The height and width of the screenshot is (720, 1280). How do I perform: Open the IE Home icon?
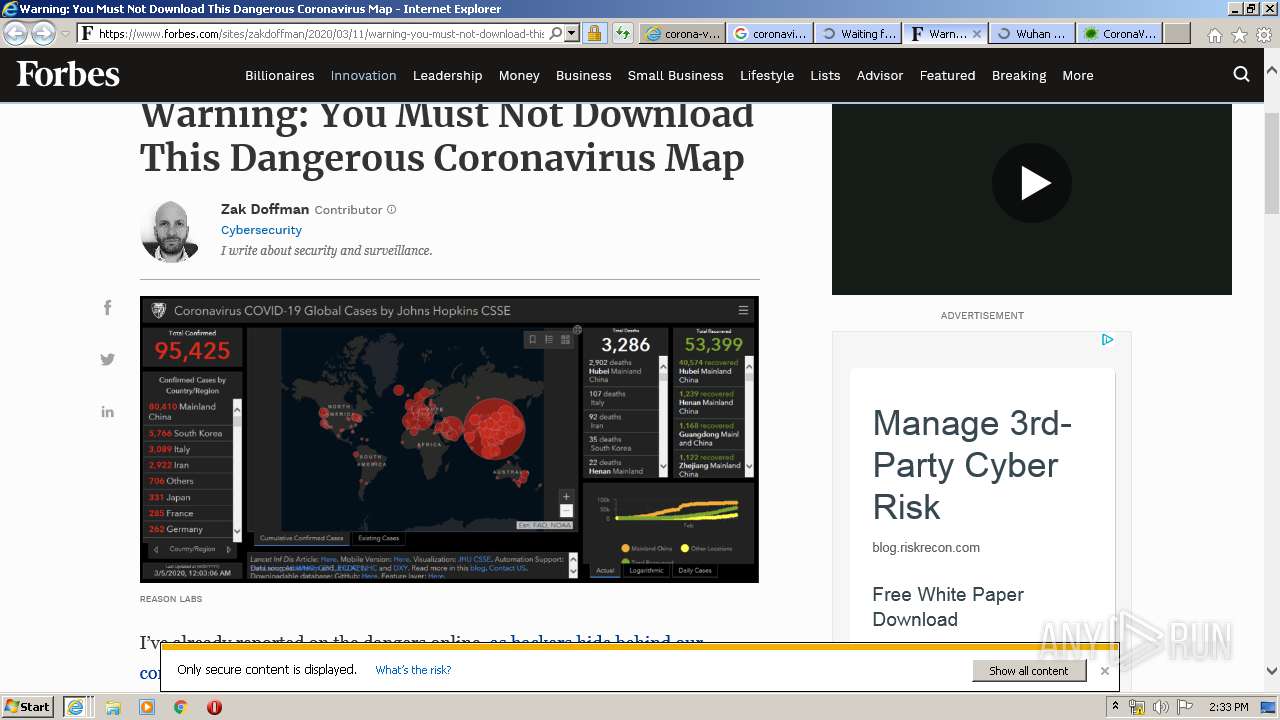point(1214,34)
